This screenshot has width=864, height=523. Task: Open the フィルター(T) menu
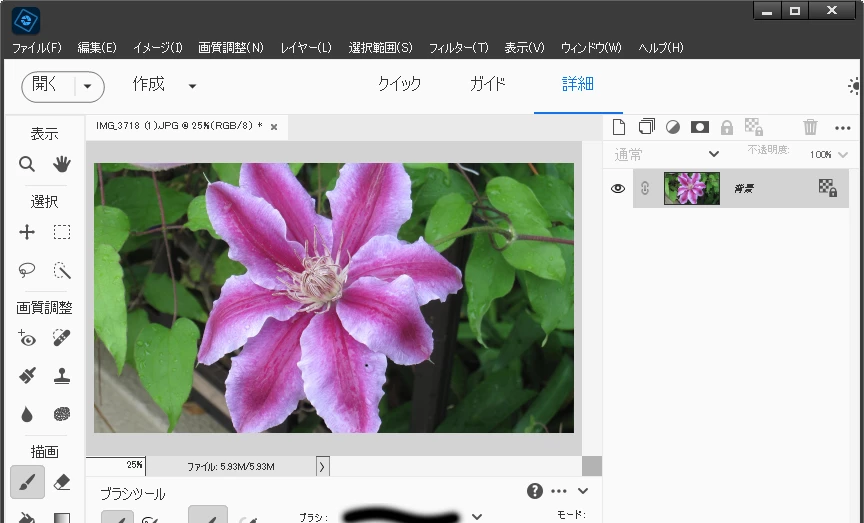click(458, 48)
